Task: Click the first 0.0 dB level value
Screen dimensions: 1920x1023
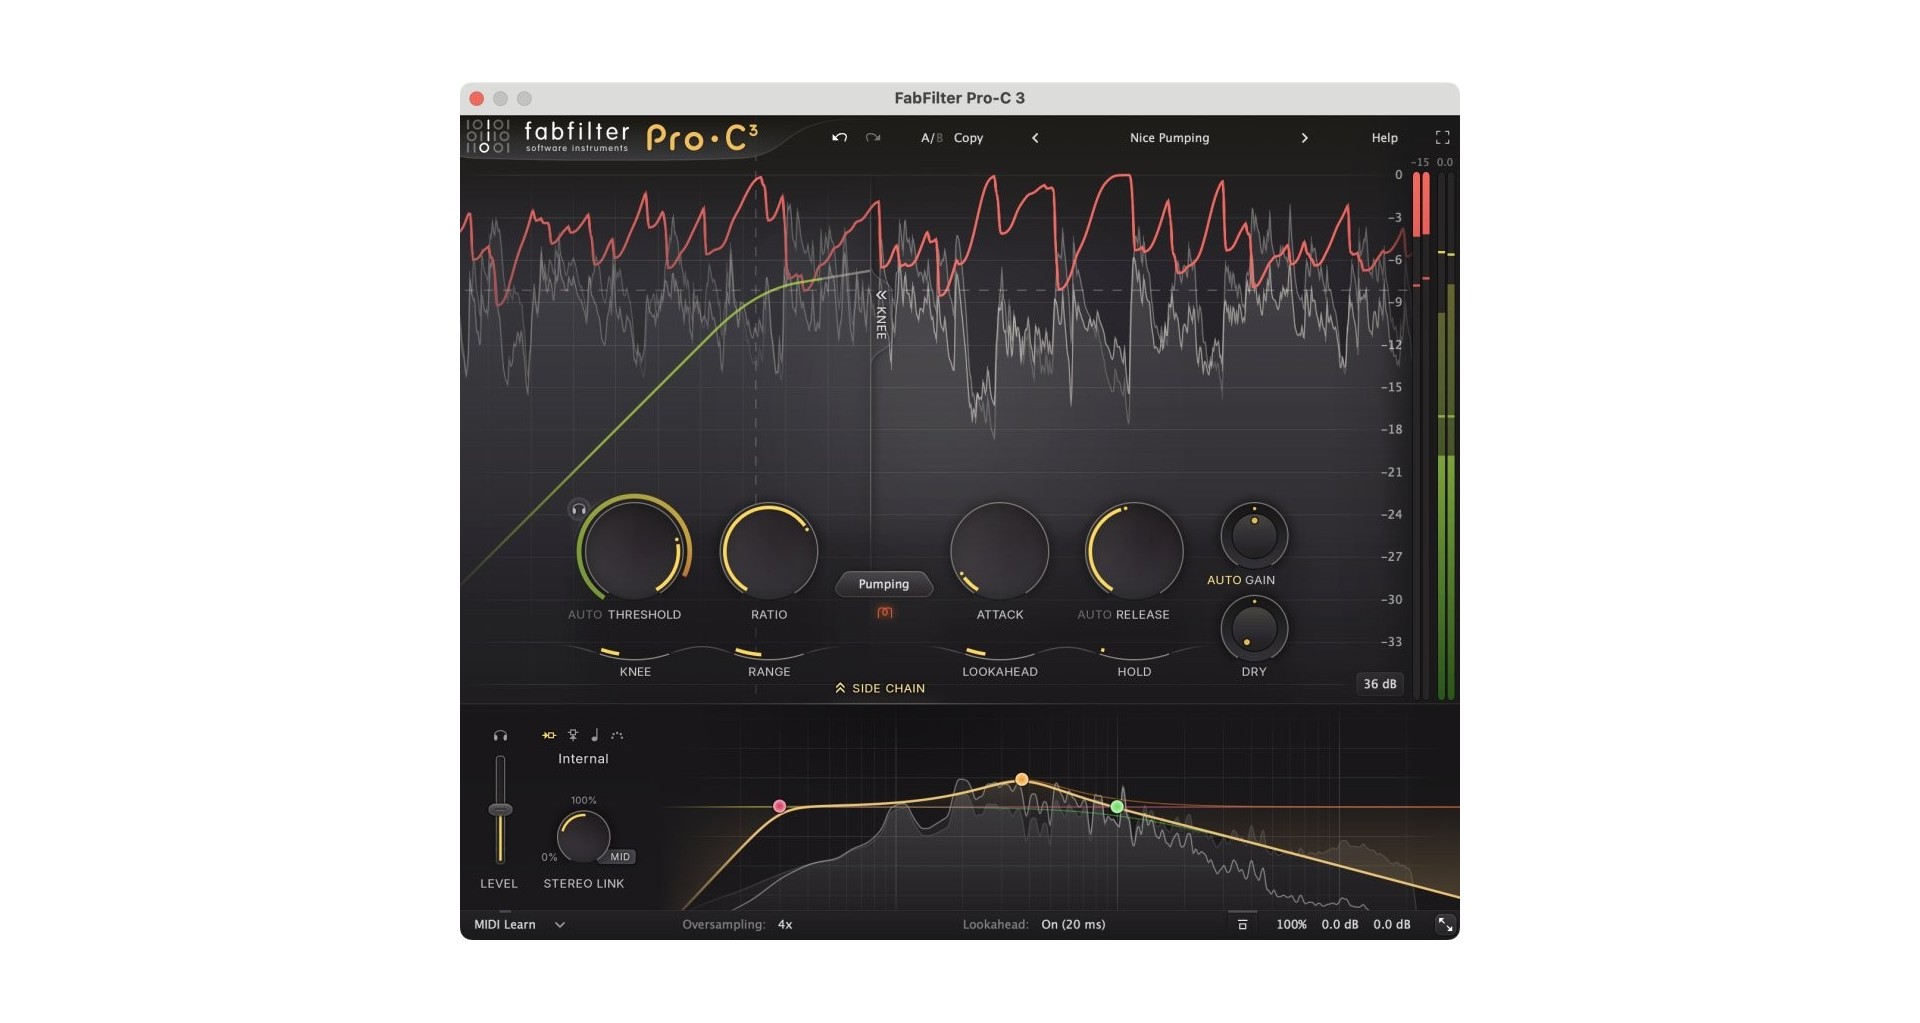Action: (x=1340, y=925)
